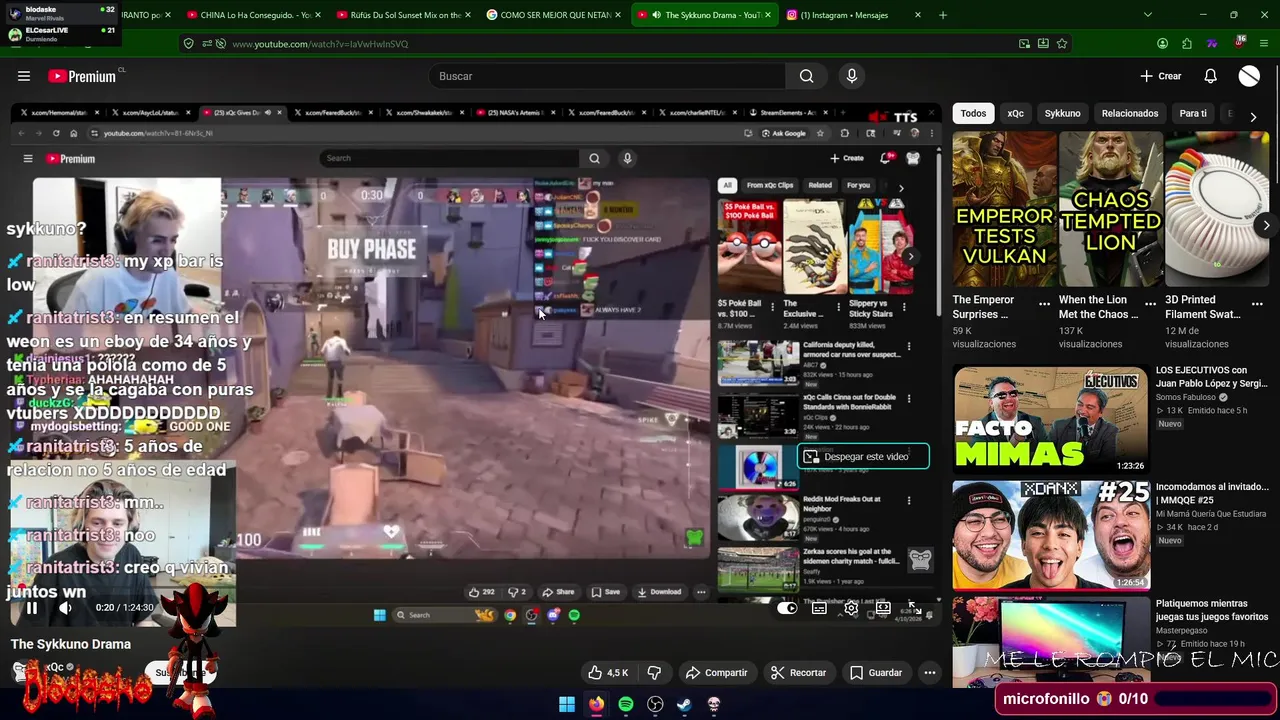Switch autoplay toggle in the player
1280x720 pixels.
[x=787, y=608]
